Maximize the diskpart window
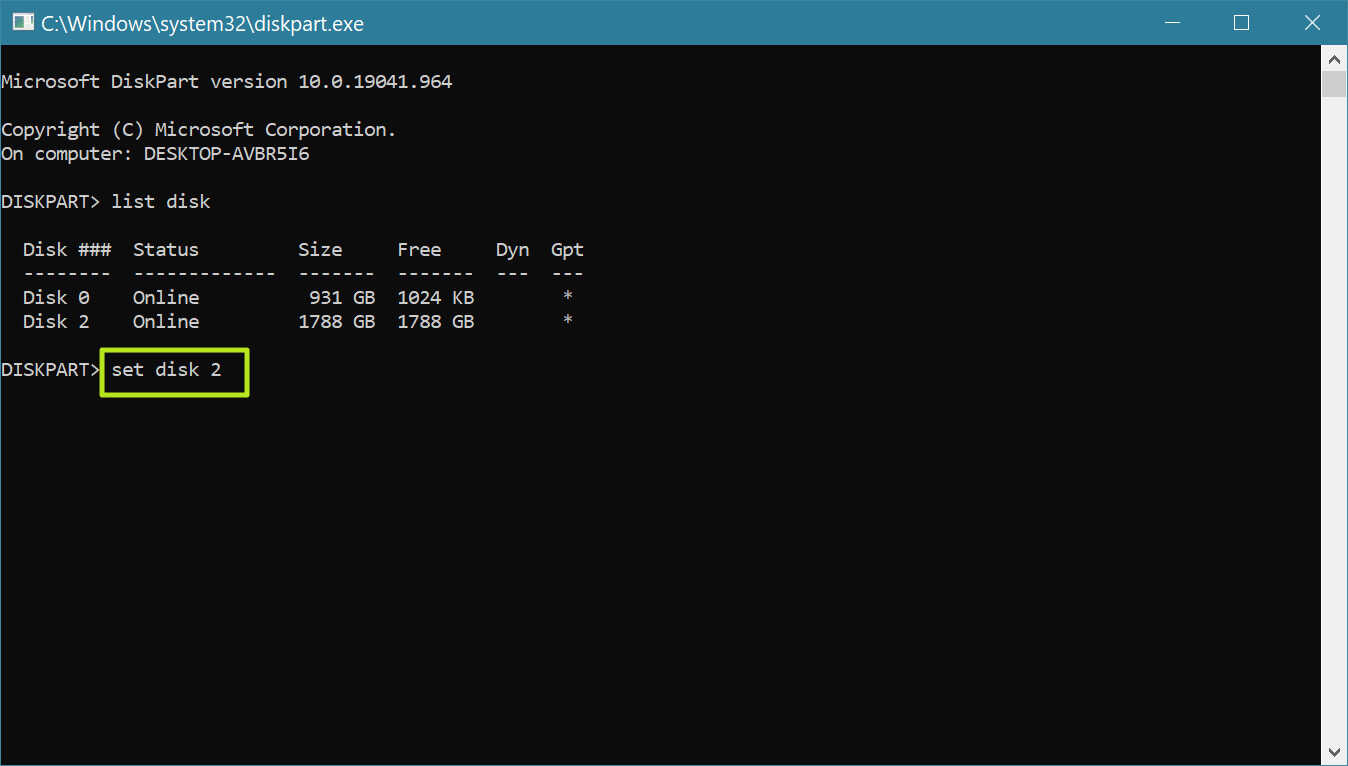The image size is (1348, 766). (x=1241, y=22)
